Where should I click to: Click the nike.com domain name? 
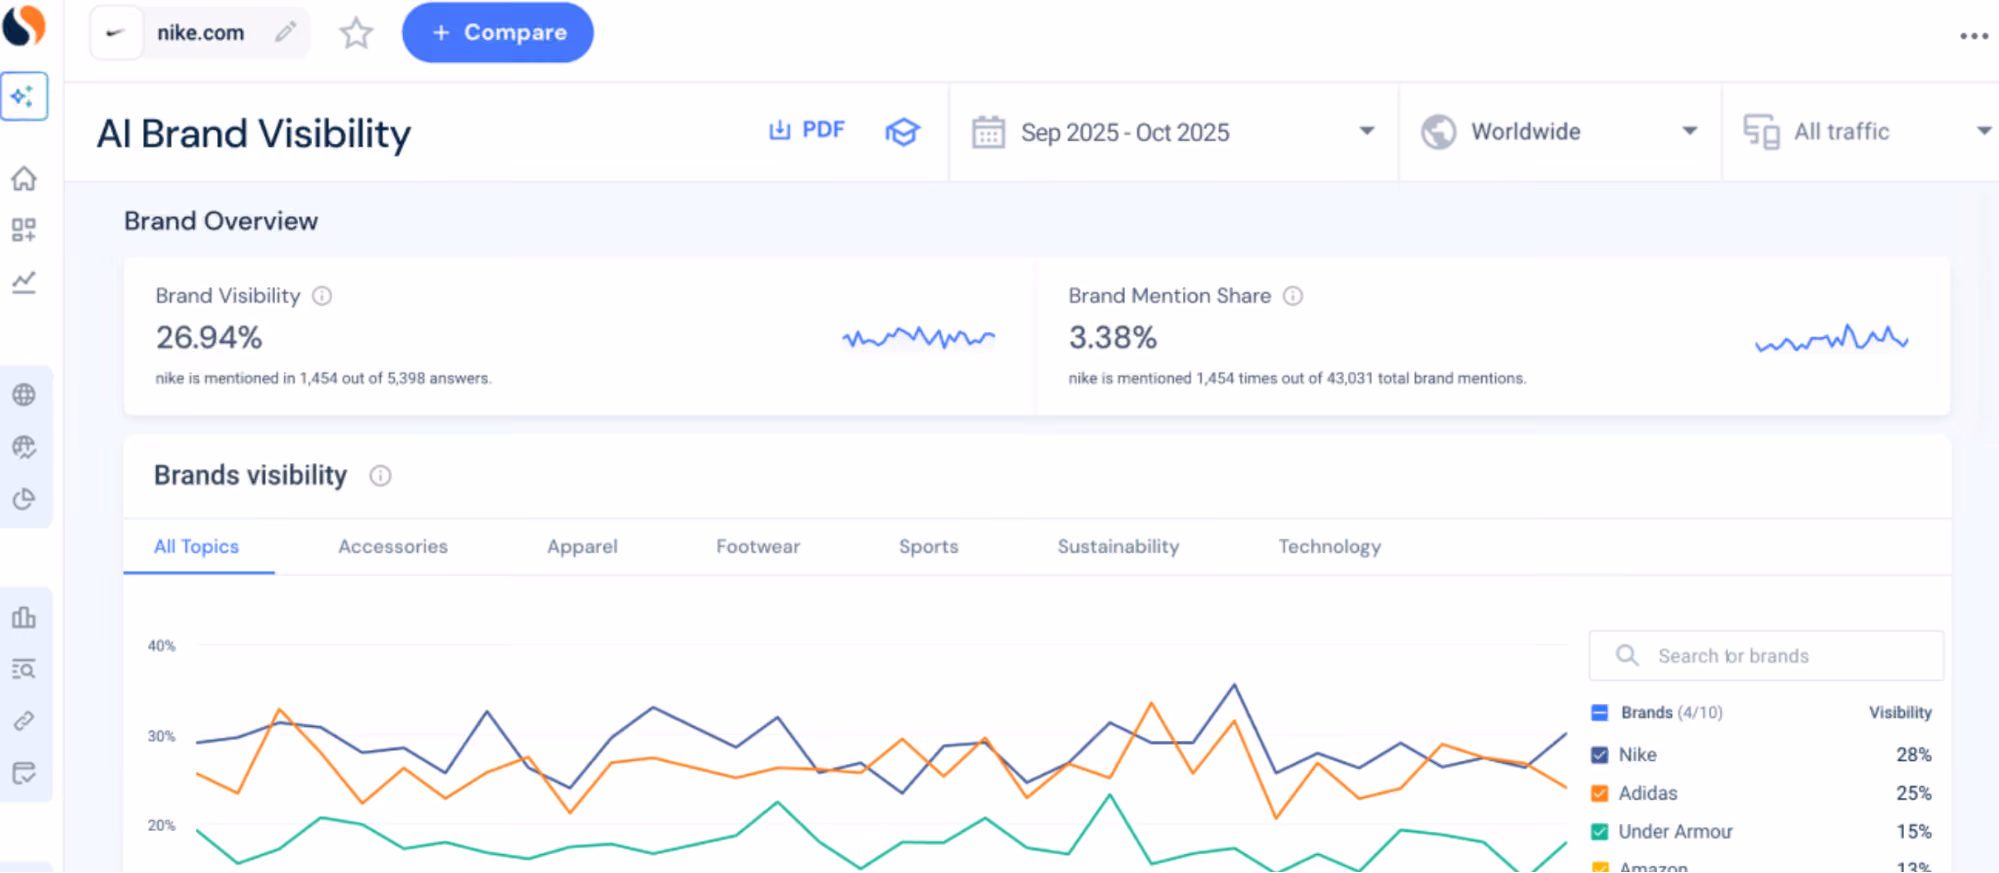200,33
